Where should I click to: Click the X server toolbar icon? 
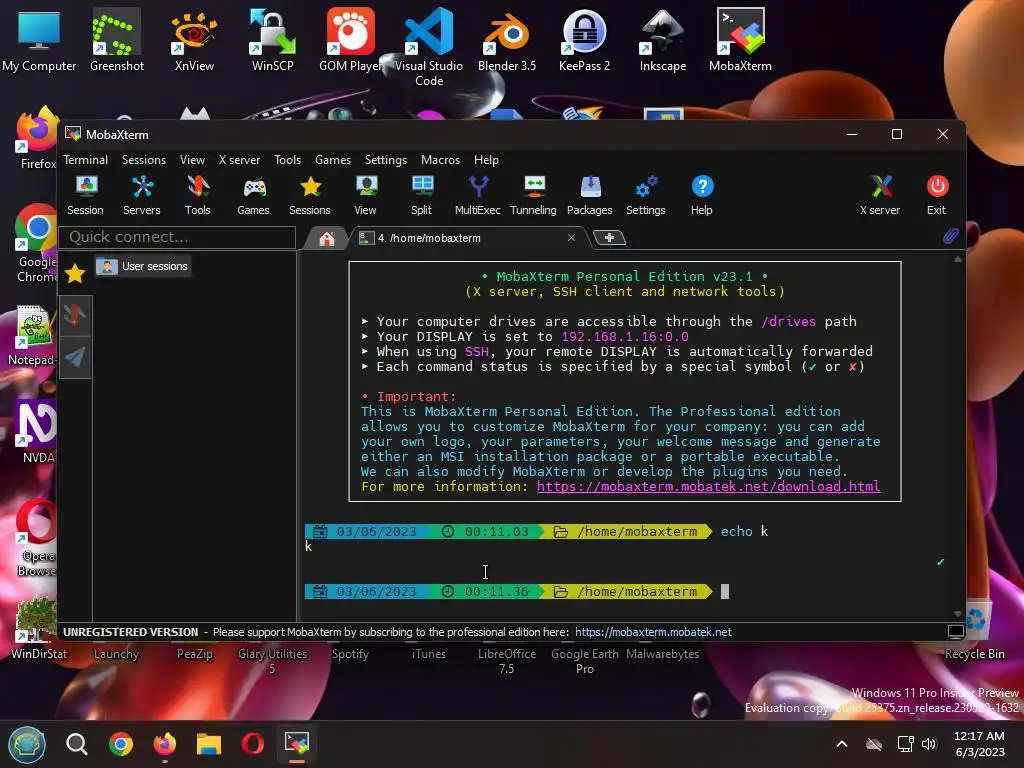pos(880,195)
